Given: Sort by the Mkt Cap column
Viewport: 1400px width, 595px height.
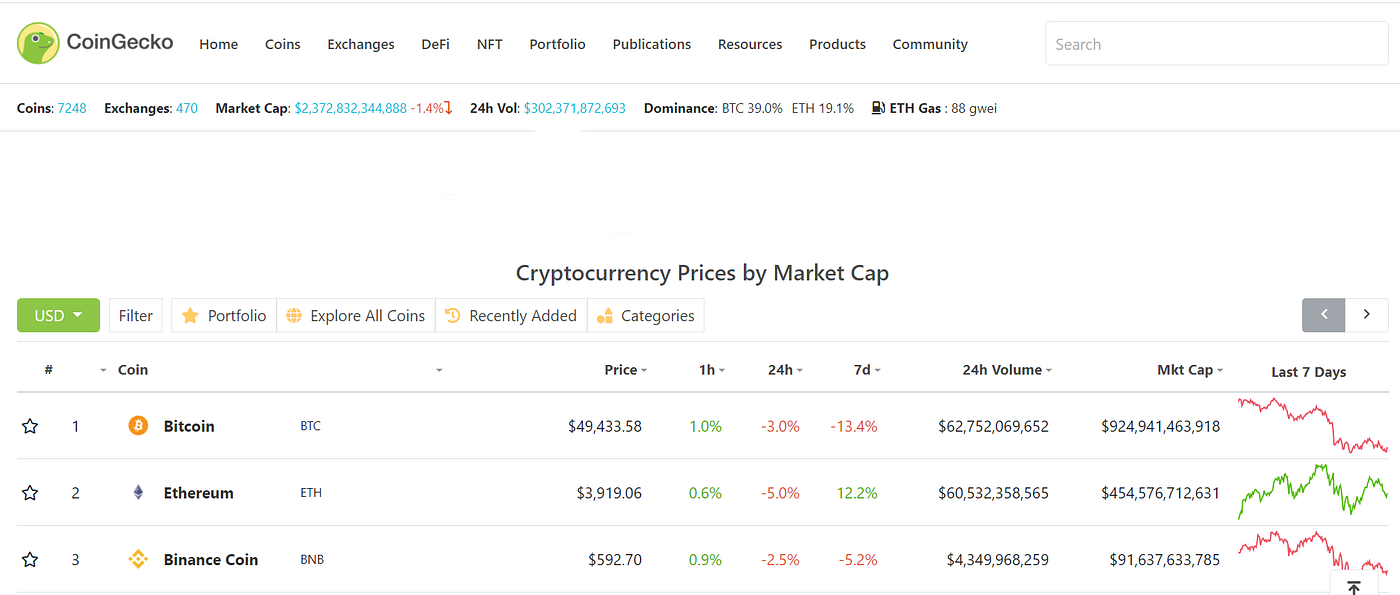Looking at the screenshot, I should pyautogui.click(x=1190, y=370).
